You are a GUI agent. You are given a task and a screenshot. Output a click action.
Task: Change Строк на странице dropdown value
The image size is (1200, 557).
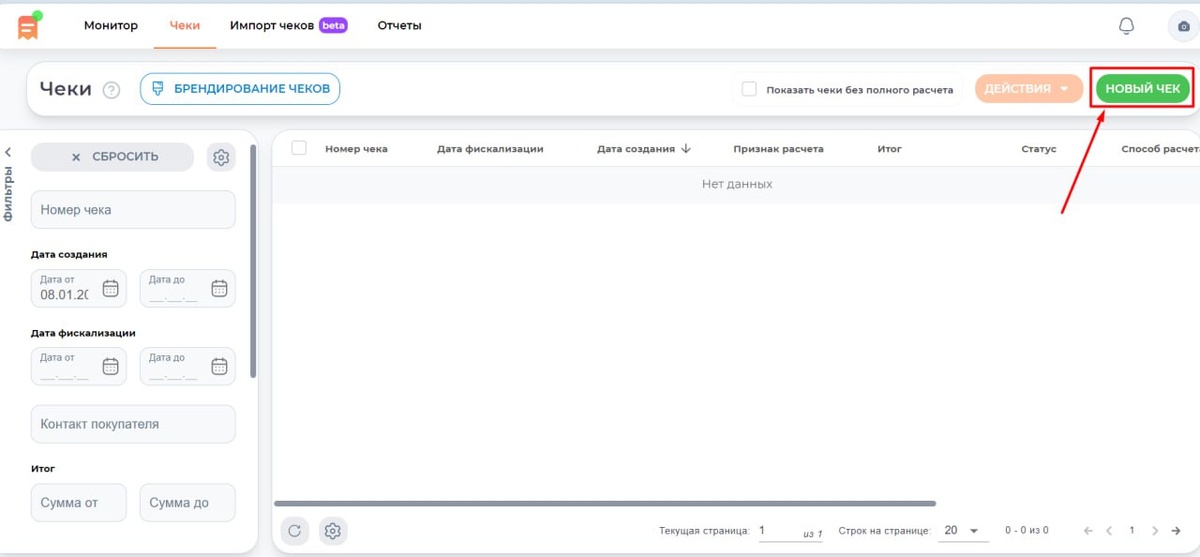[962, 531]
